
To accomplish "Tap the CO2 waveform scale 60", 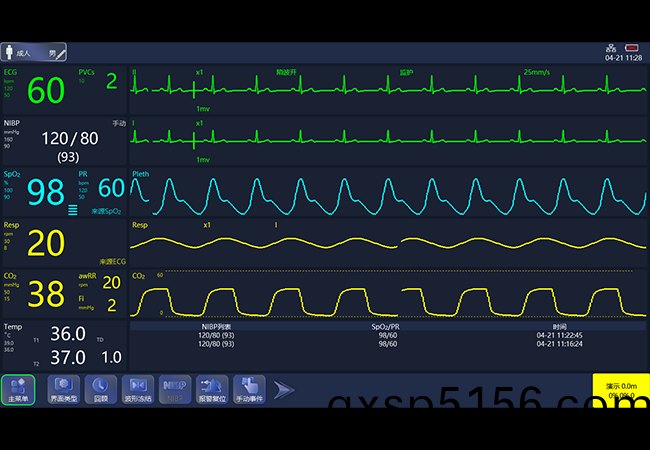I will coord(160,275).
